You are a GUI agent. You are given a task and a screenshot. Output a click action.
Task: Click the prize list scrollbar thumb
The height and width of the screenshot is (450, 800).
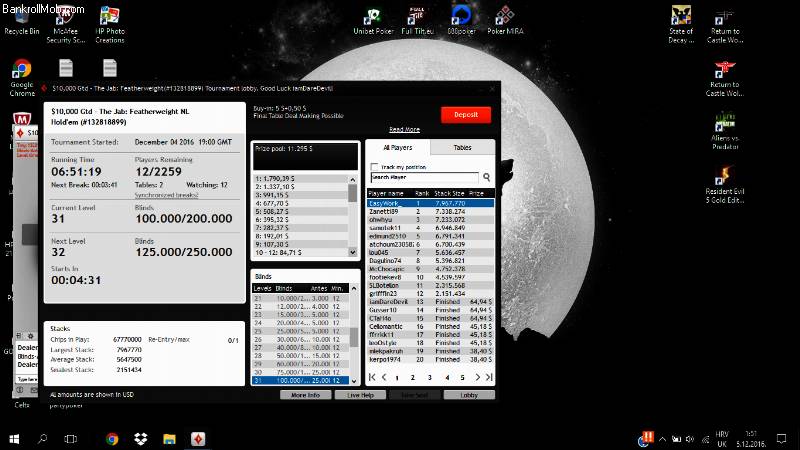(353, 193)
